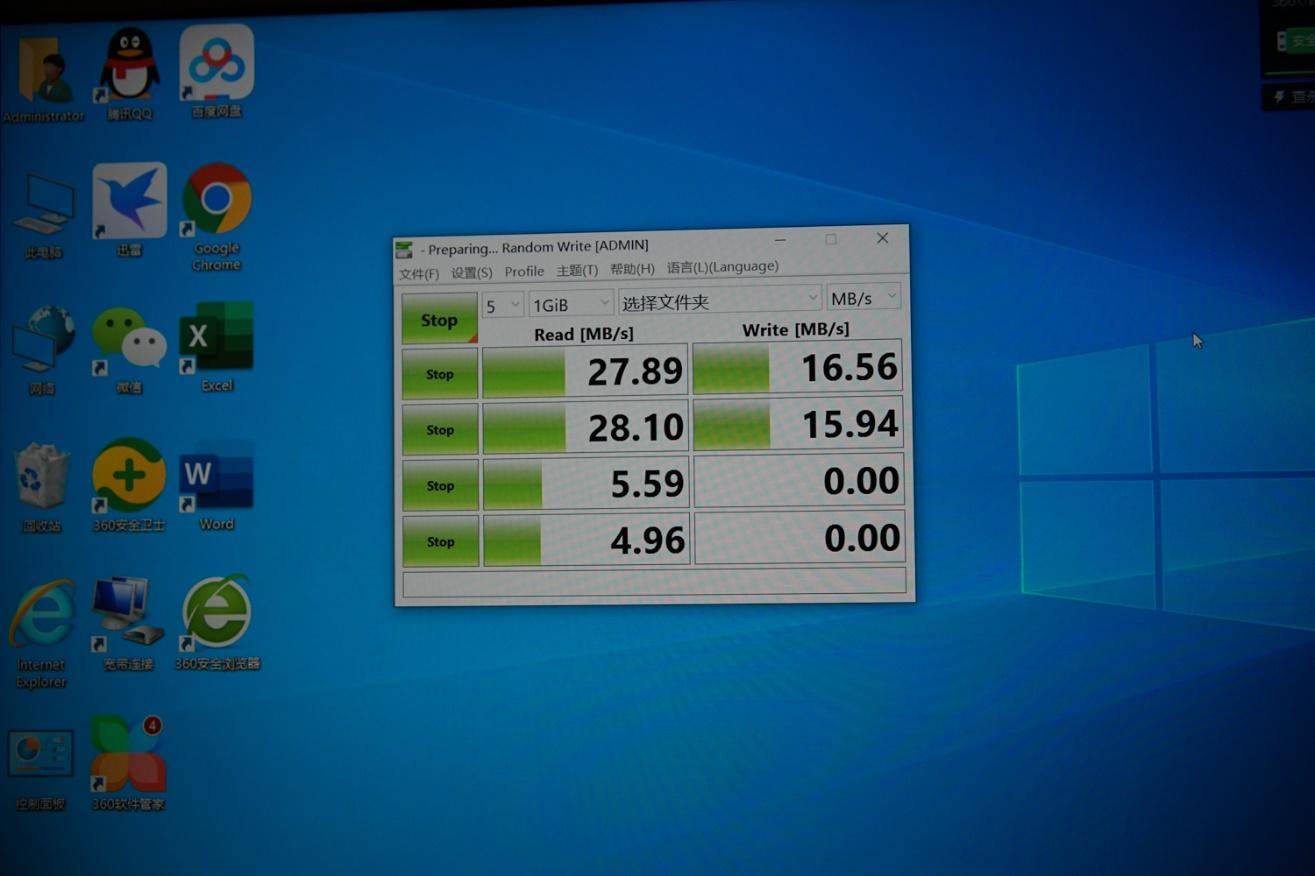This screenshot has width=1315, height=876.
Task: Stop the test in the 4.96 row
Action: [x=440, y=542]
